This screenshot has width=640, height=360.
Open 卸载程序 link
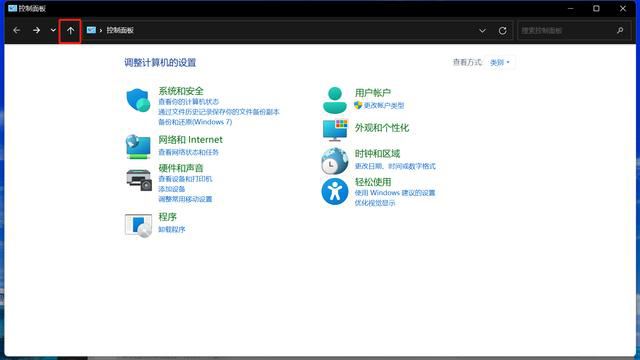172,229
